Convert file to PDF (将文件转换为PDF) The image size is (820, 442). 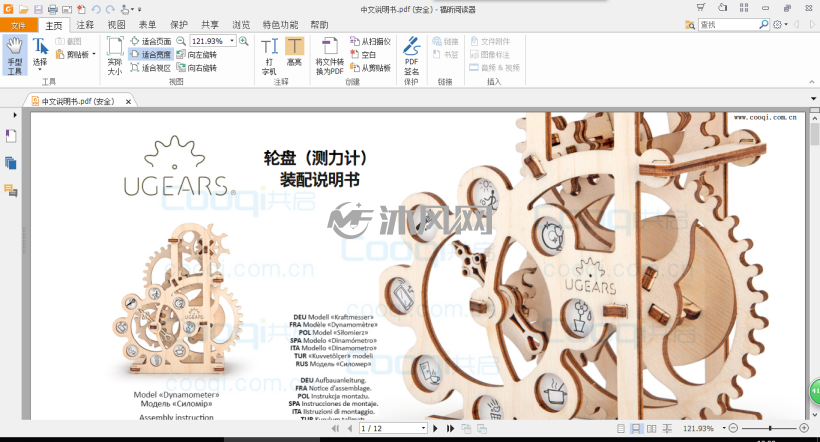pos(329,56)
